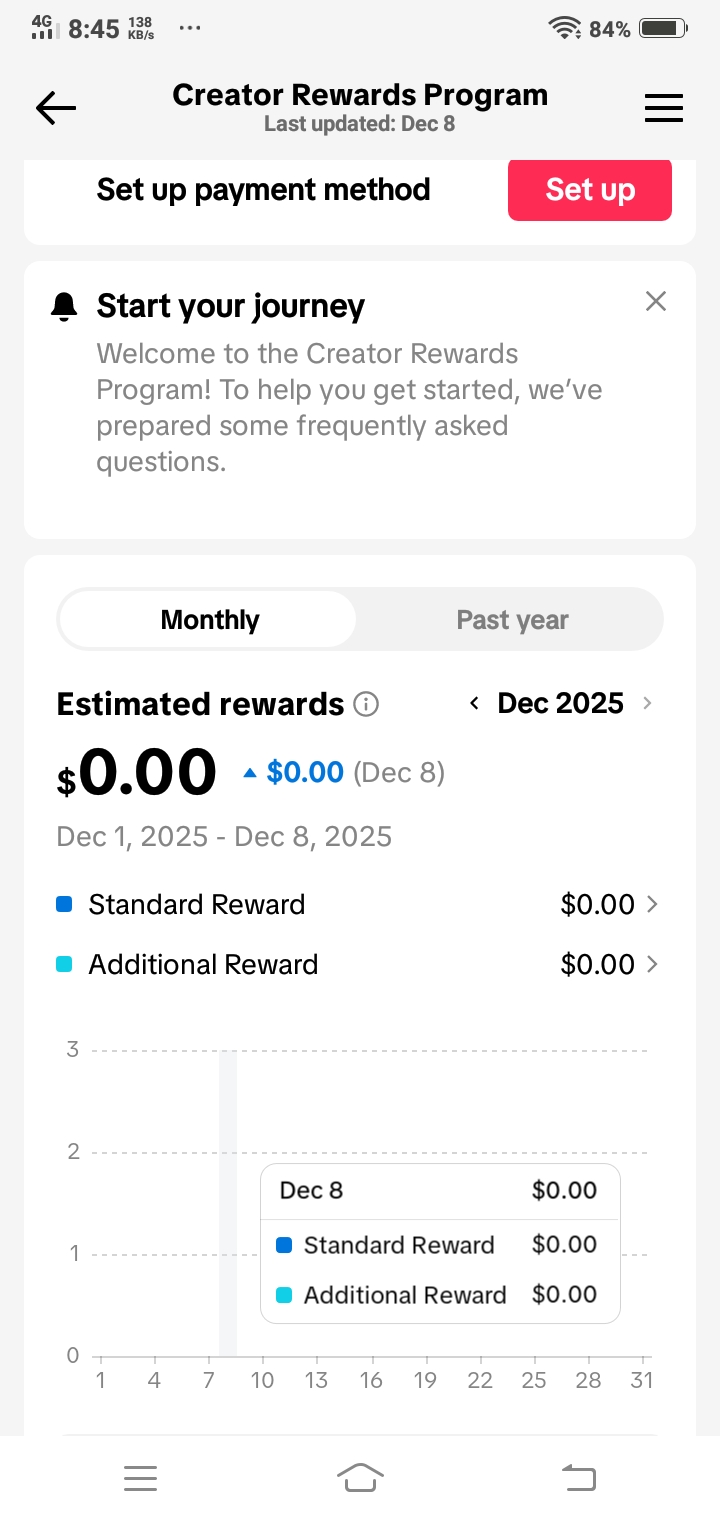Go to previous month arrow
This screenshot has width=720, height=1520.
(474, 704)
